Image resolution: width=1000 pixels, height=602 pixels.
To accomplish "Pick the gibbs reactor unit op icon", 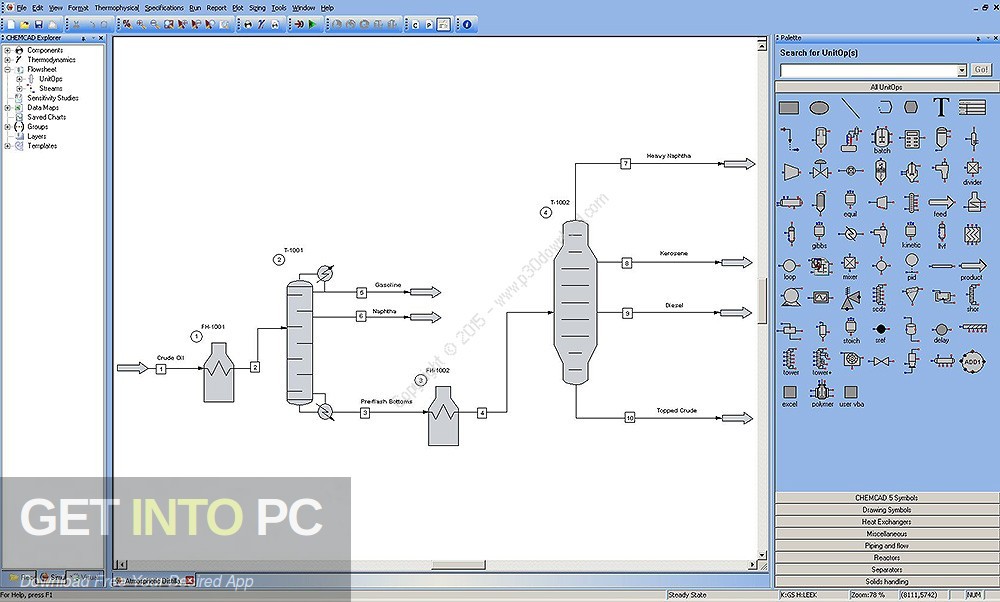I will (819, 235).
